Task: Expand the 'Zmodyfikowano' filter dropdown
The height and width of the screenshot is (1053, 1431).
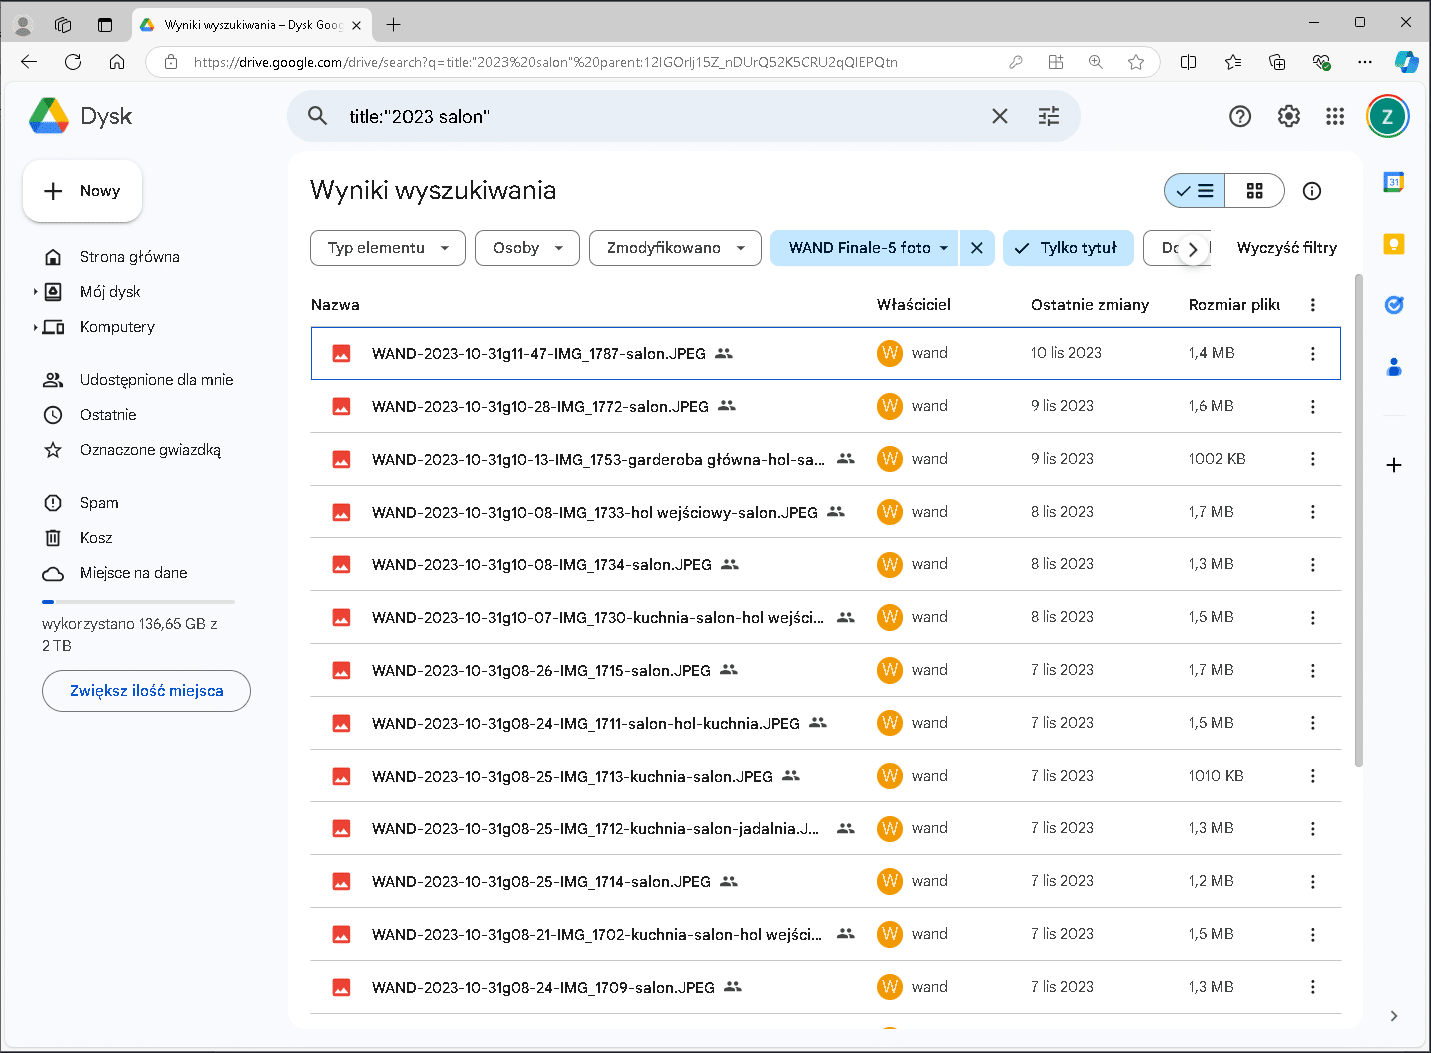Action: point(675,248)
